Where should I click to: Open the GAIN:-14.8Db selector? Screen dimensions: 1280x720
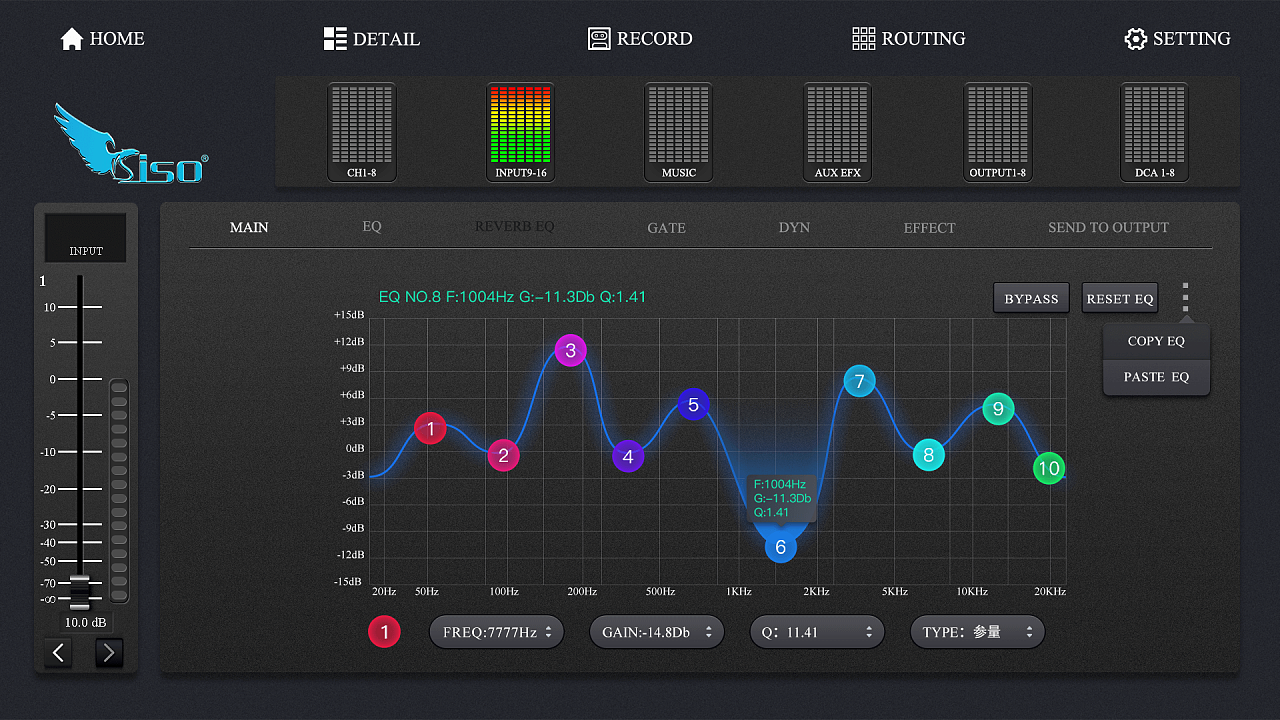coord(657,632)
